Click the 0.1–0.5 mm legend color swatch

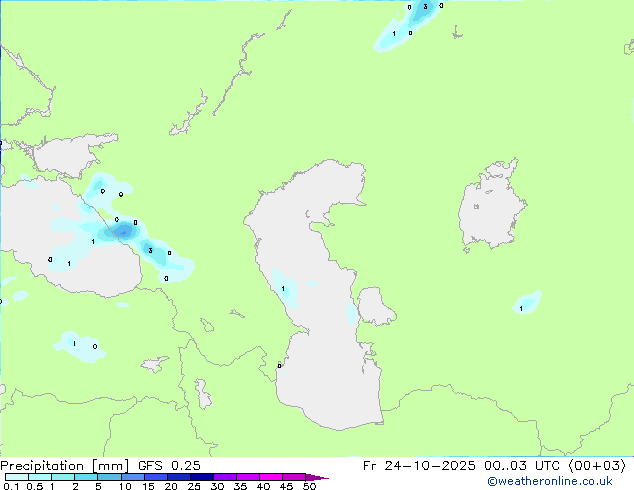pos(17,477)
